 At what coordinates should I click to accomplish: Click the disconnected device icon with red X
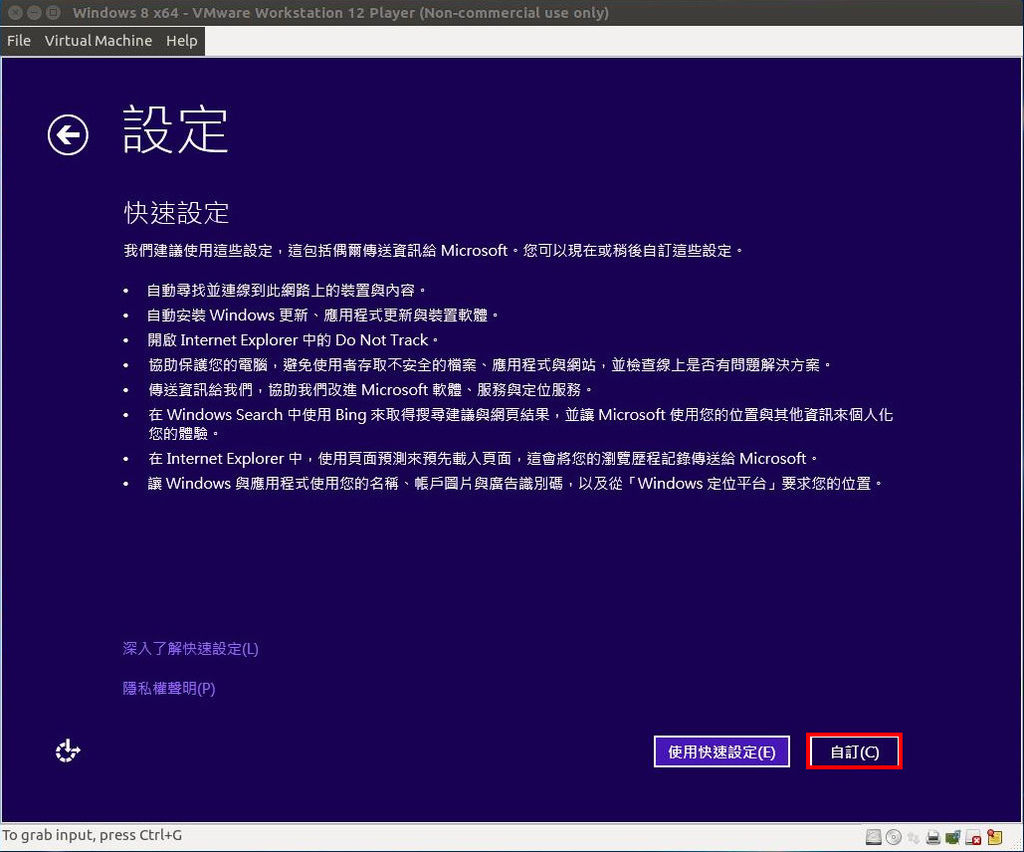973,837
